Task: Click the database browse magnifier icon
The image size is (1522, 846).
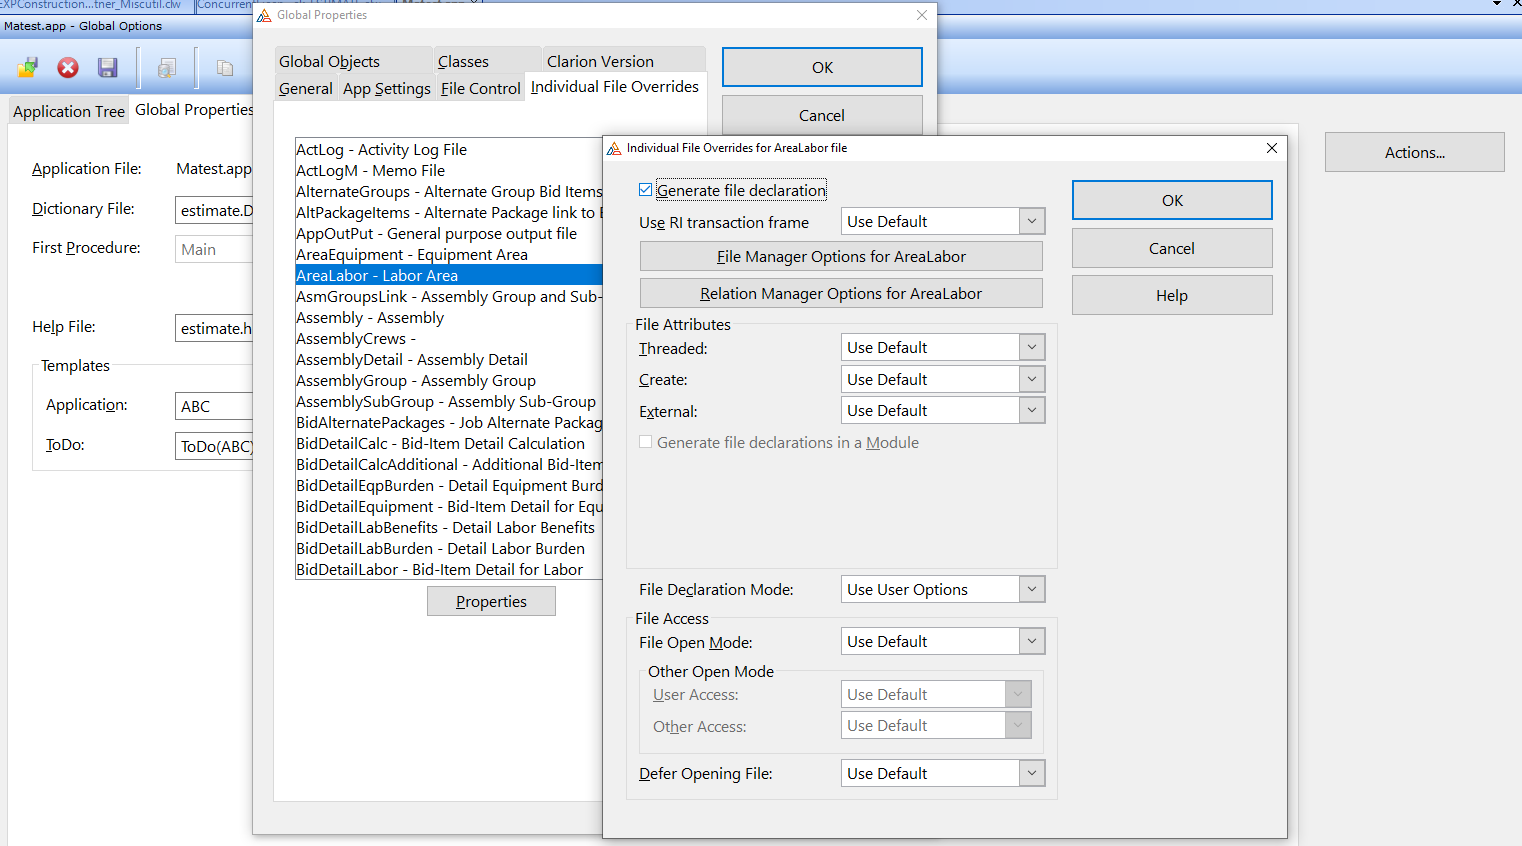Action: 167,67
